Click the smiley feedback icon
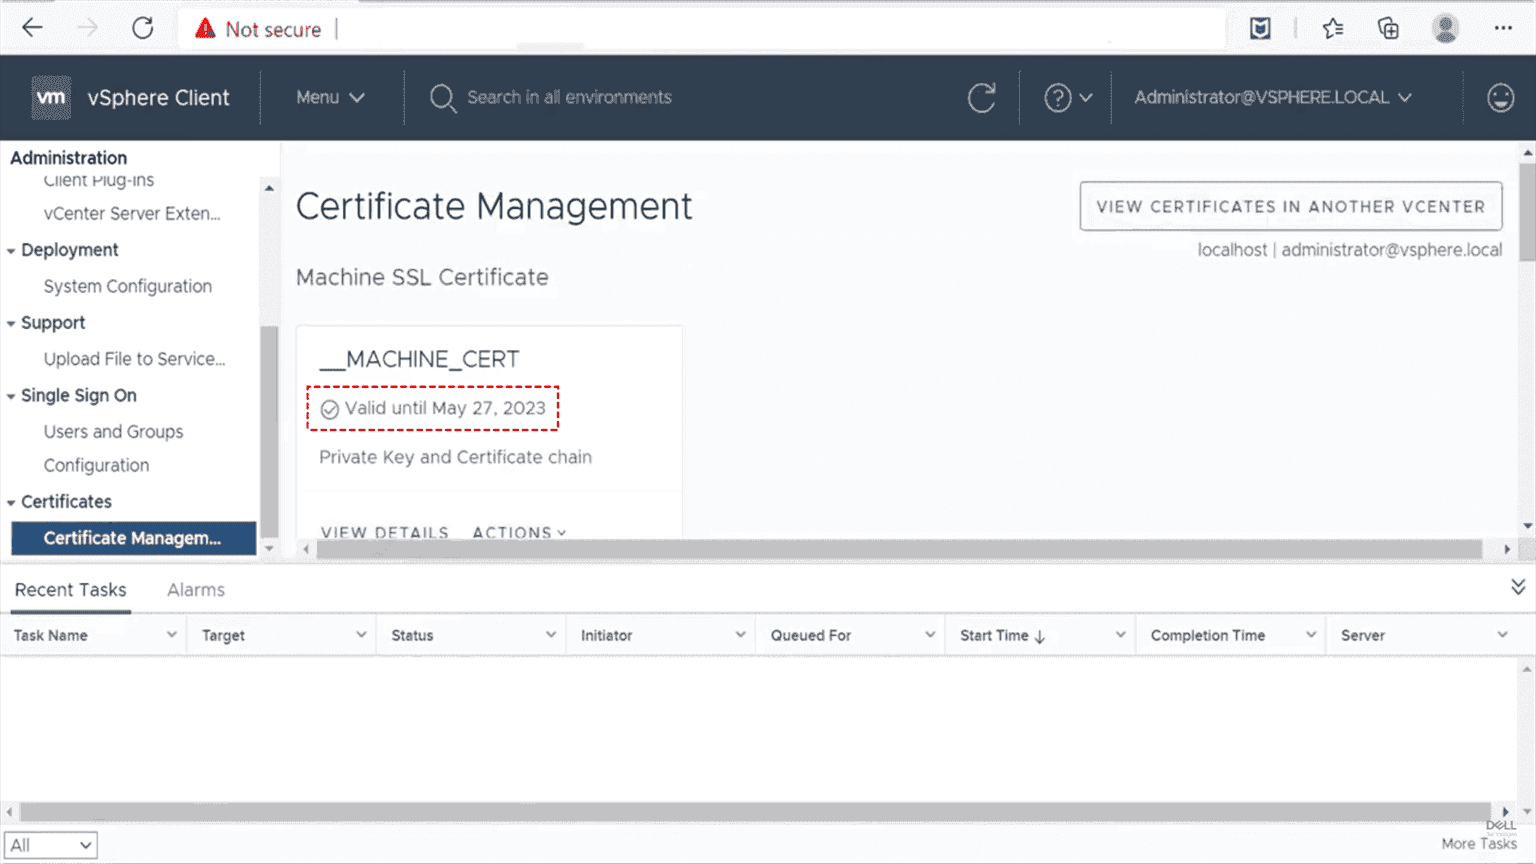Screen dimensions: 1536x864 point(1500,98)
